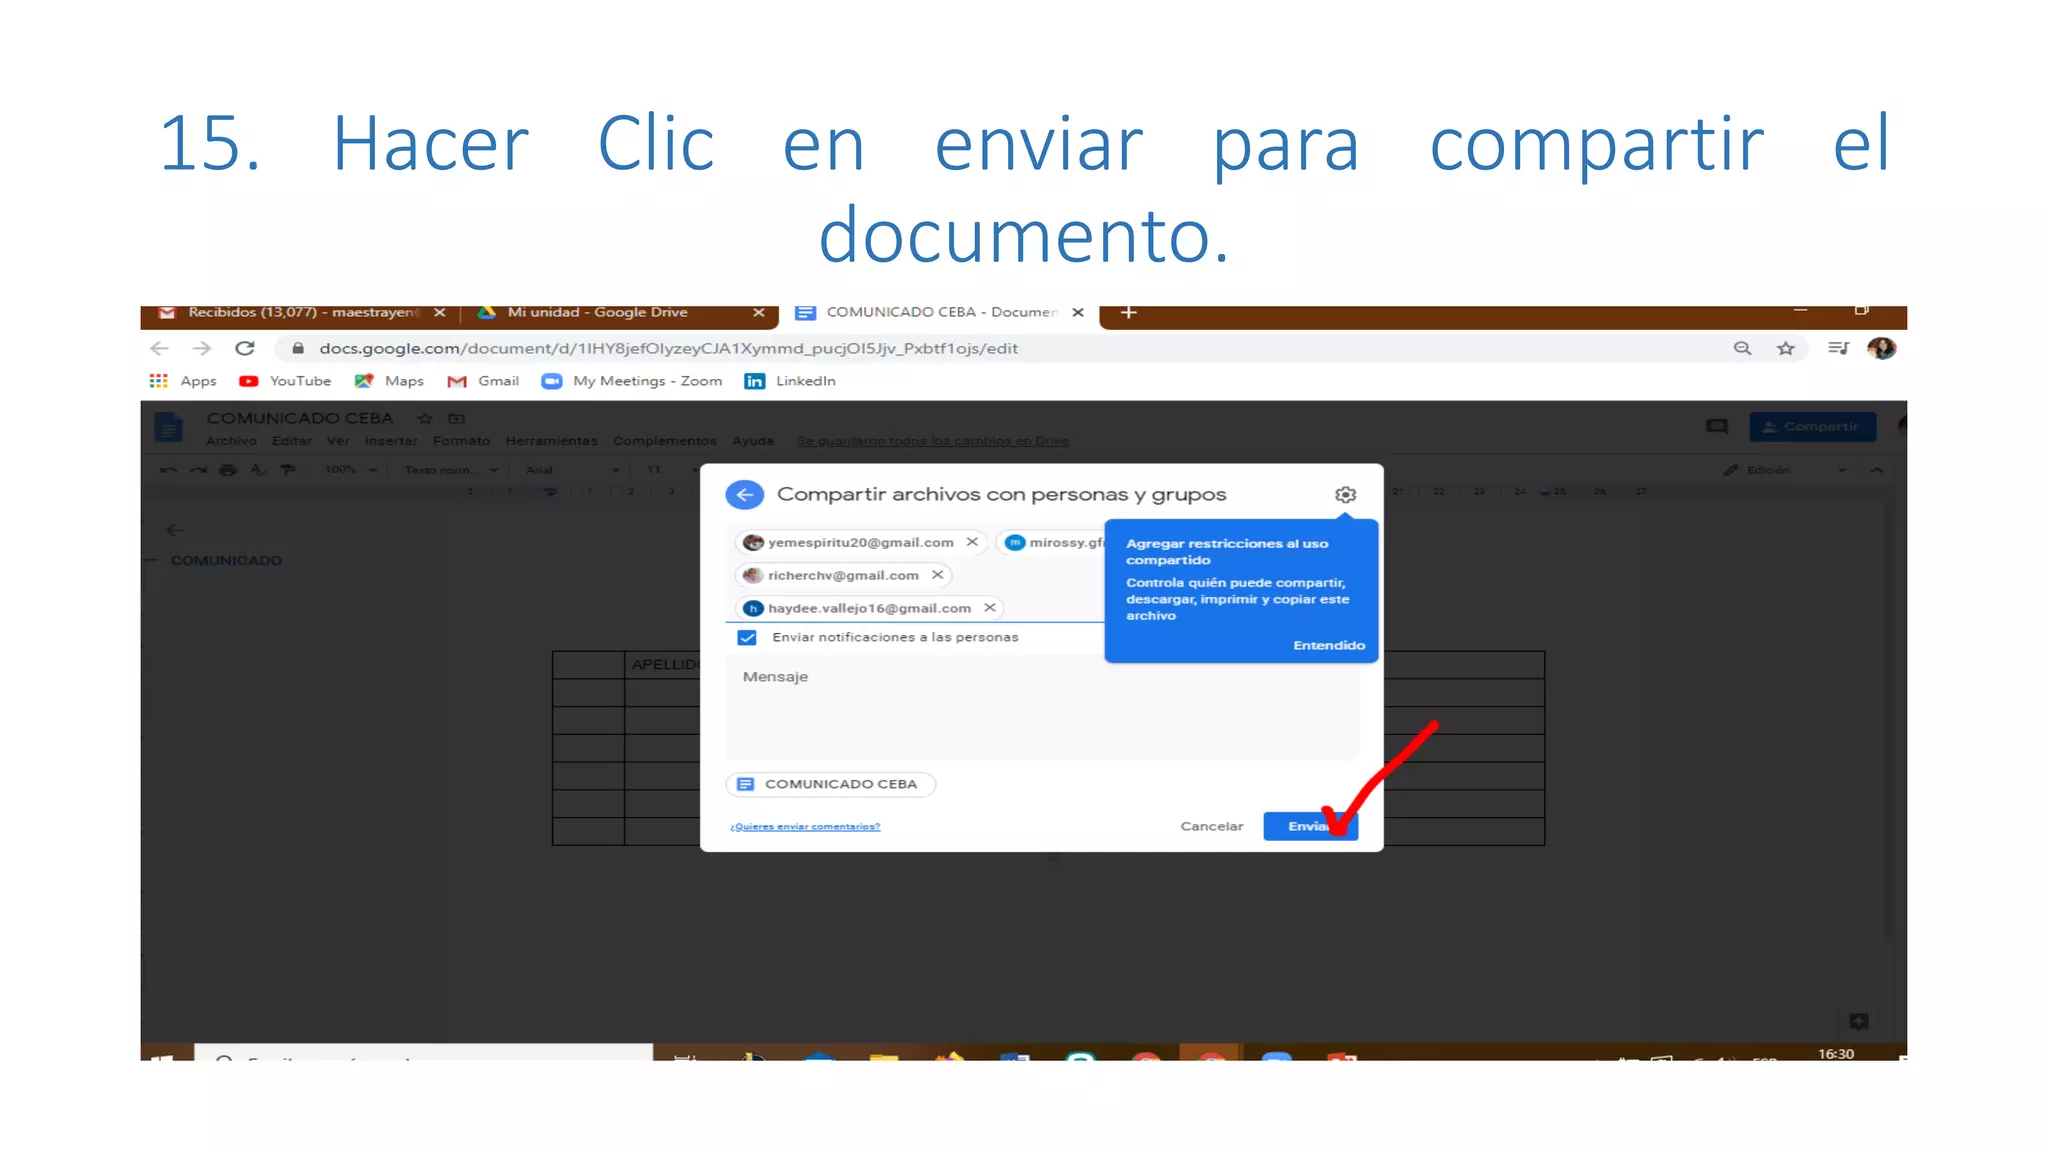Open the Edición mode dropdown
The image size is (2048, 1152).
tap(1785, 470)
